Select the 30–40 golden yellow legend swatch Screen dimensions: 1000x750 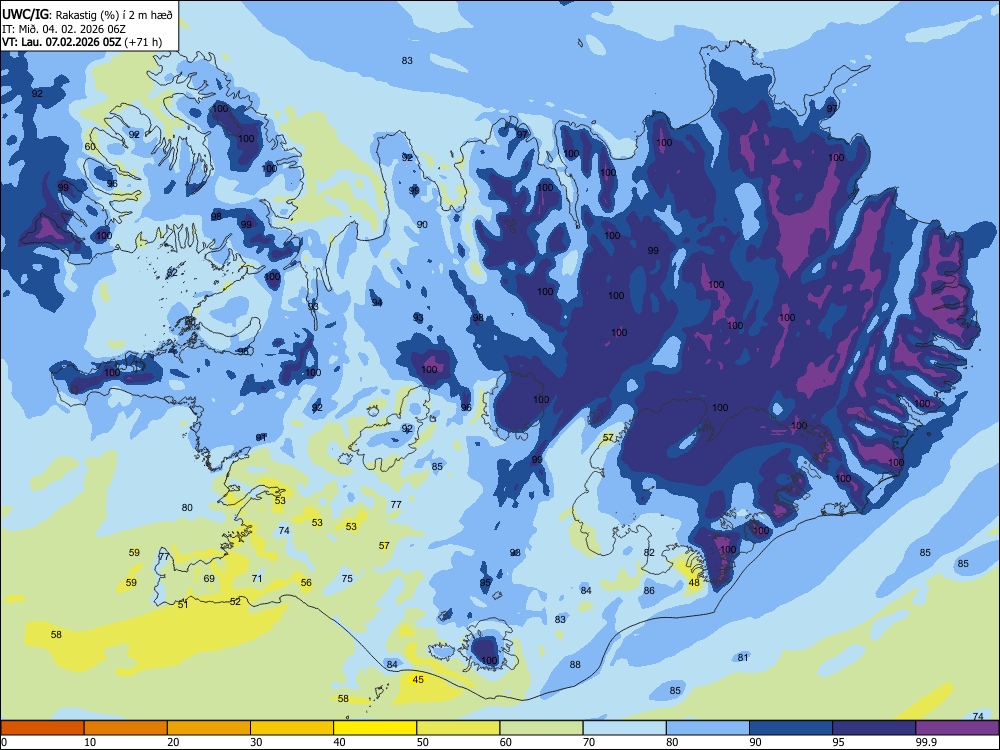point(292,728)
